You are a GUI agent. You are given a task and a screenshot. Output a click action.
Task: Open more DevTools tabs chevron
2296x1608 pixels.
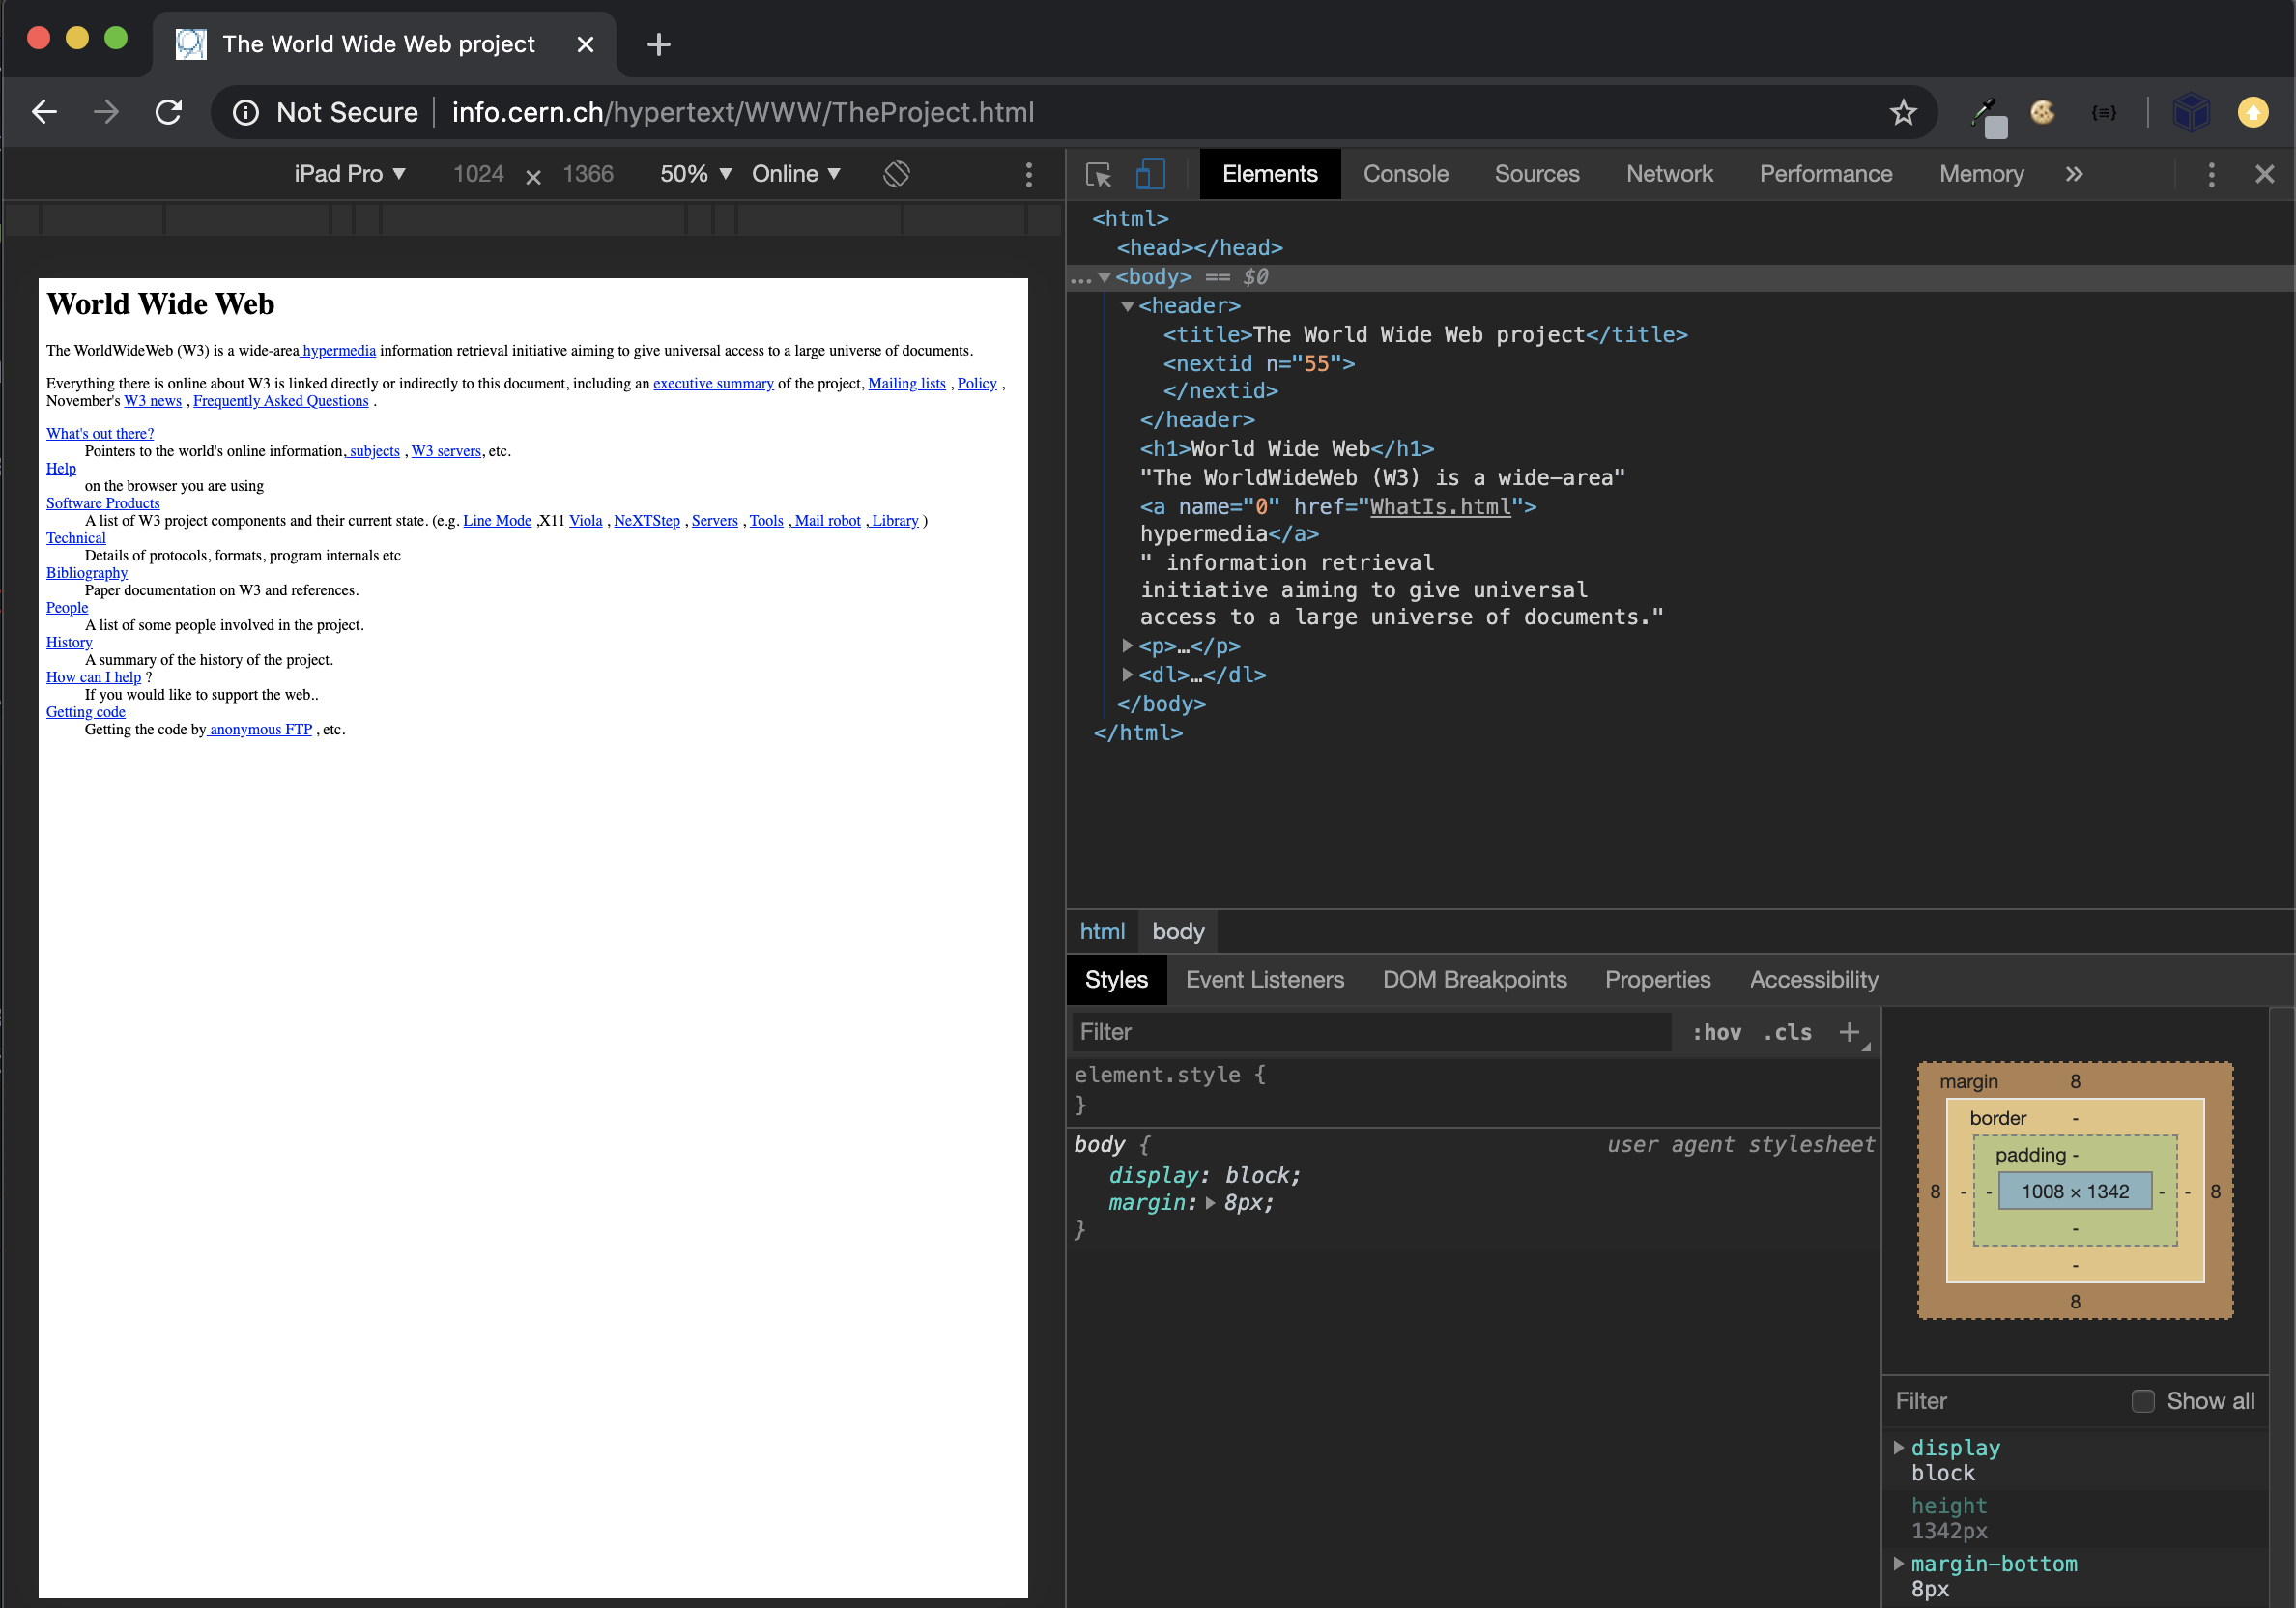point(2074,174)
